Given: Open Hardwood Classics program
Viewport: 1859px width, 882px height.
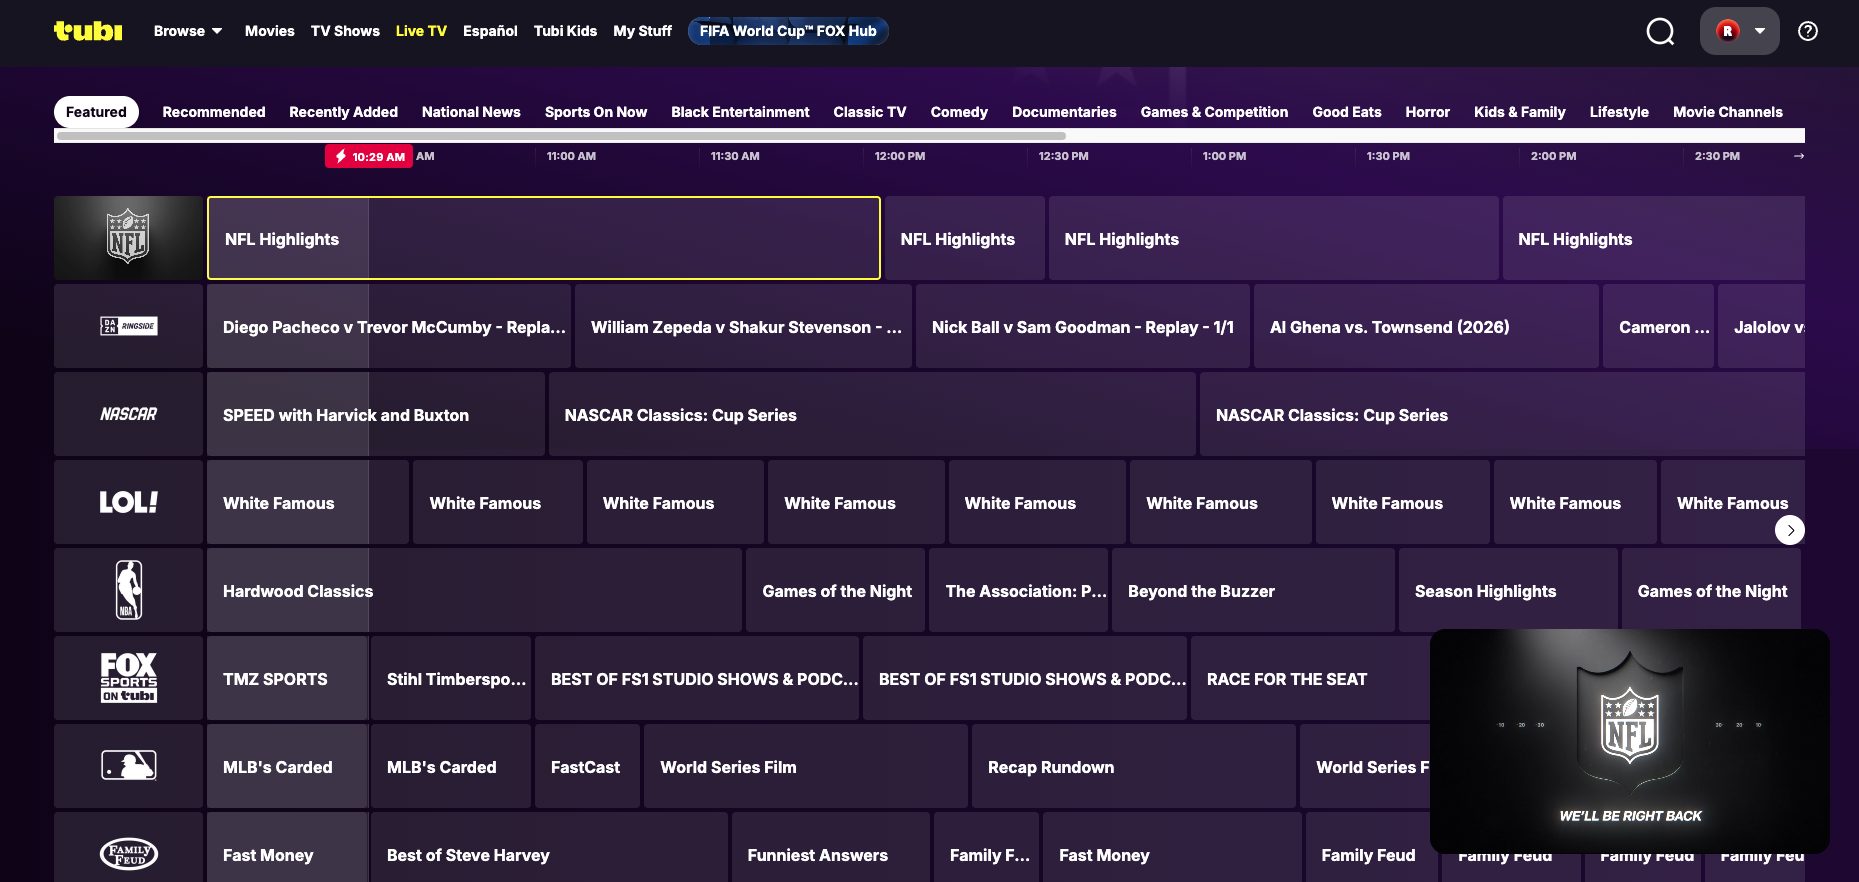Looking at the screenshot, I should click(x=474, y=590).
